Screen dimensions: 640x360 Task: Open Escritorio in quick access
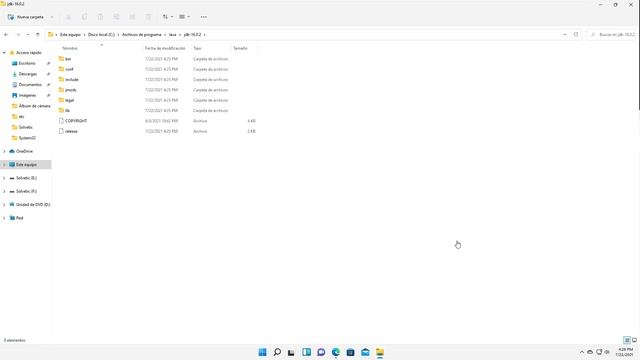pyautogui.click(x=27, y=63)
